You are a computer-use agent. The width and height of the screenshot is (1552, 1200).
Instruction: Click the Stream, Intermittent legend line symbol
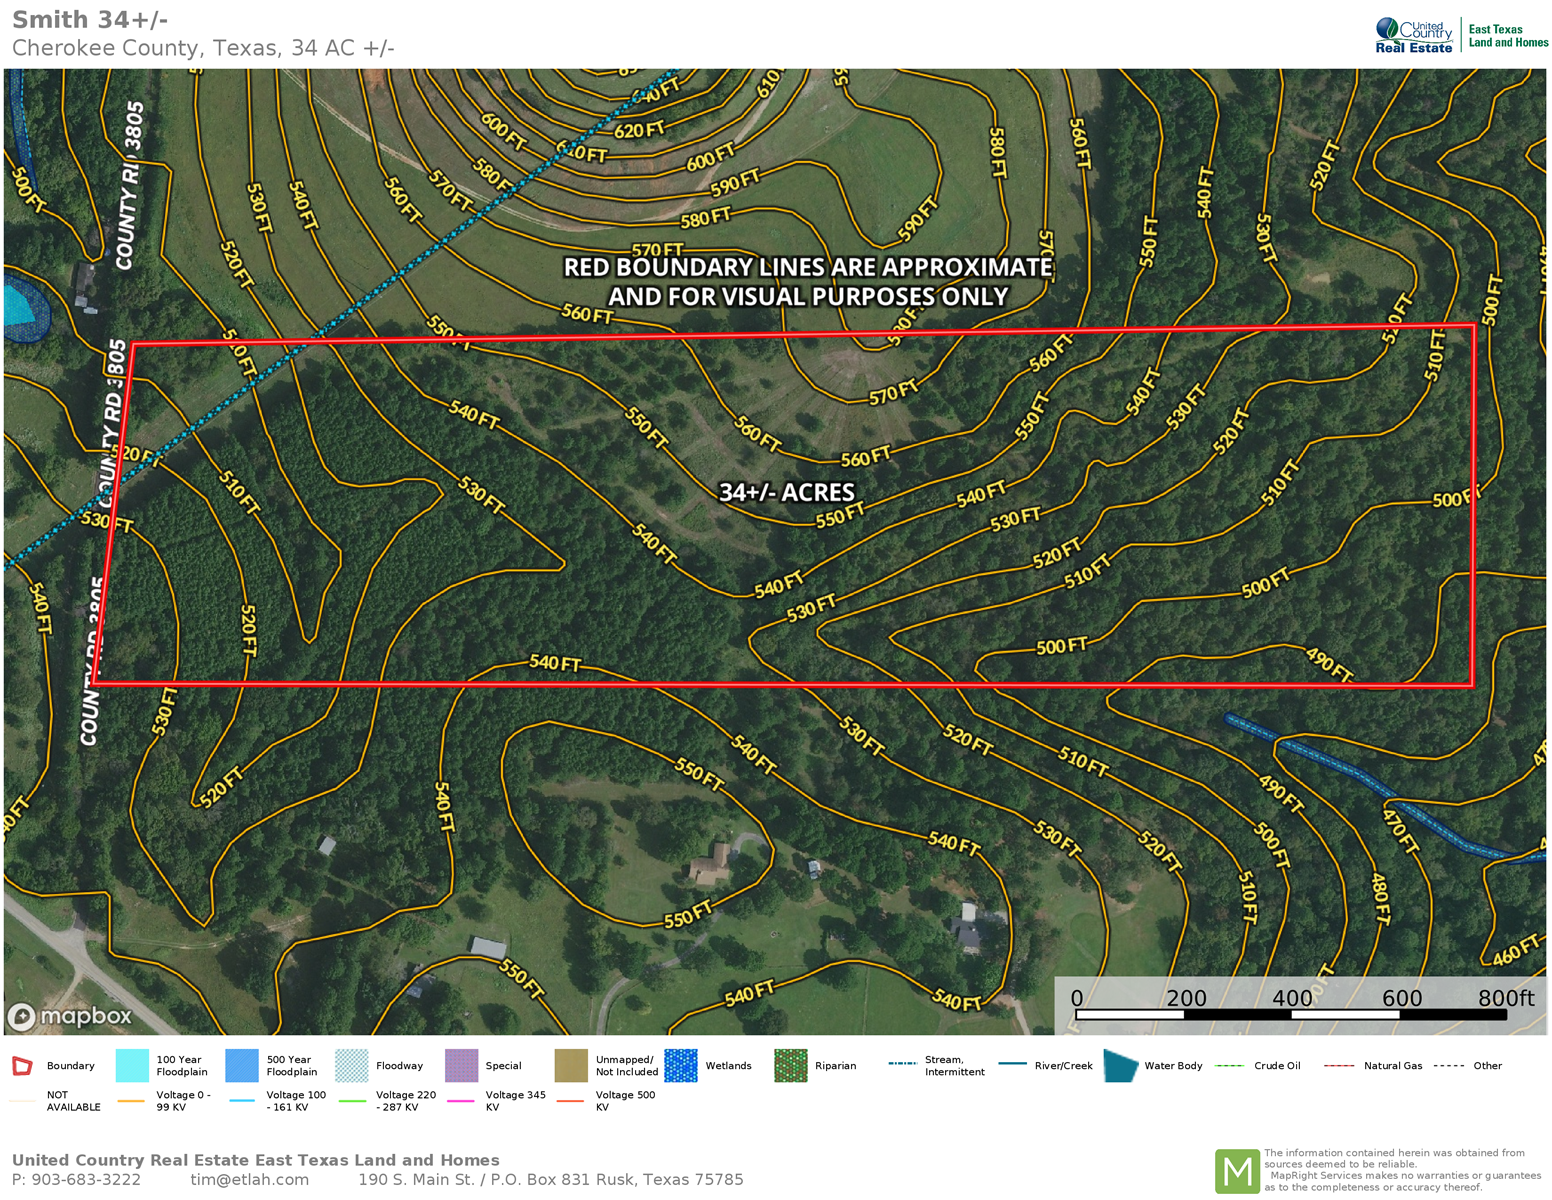902,1065
